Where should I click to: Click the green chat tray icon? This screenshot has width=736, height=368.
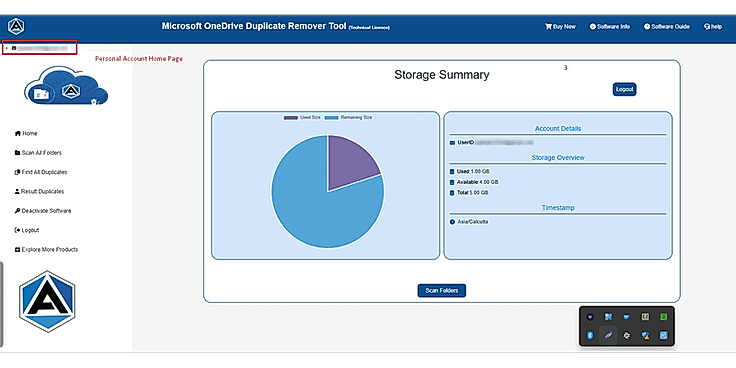coord(664,317)
